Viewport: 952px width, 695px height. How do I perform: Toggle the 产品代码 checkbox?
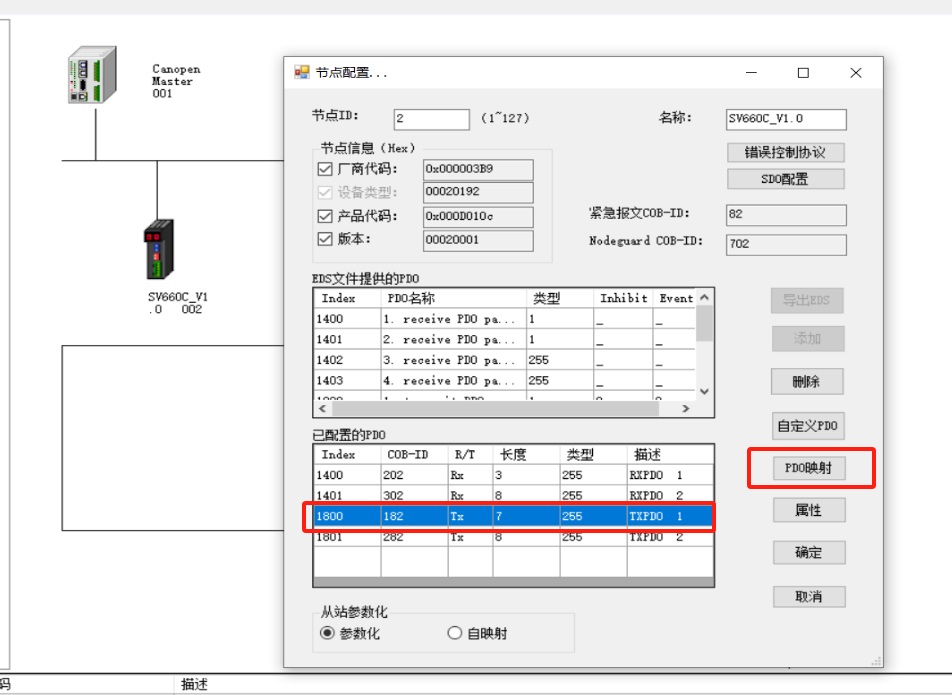(x=324, y=216)
